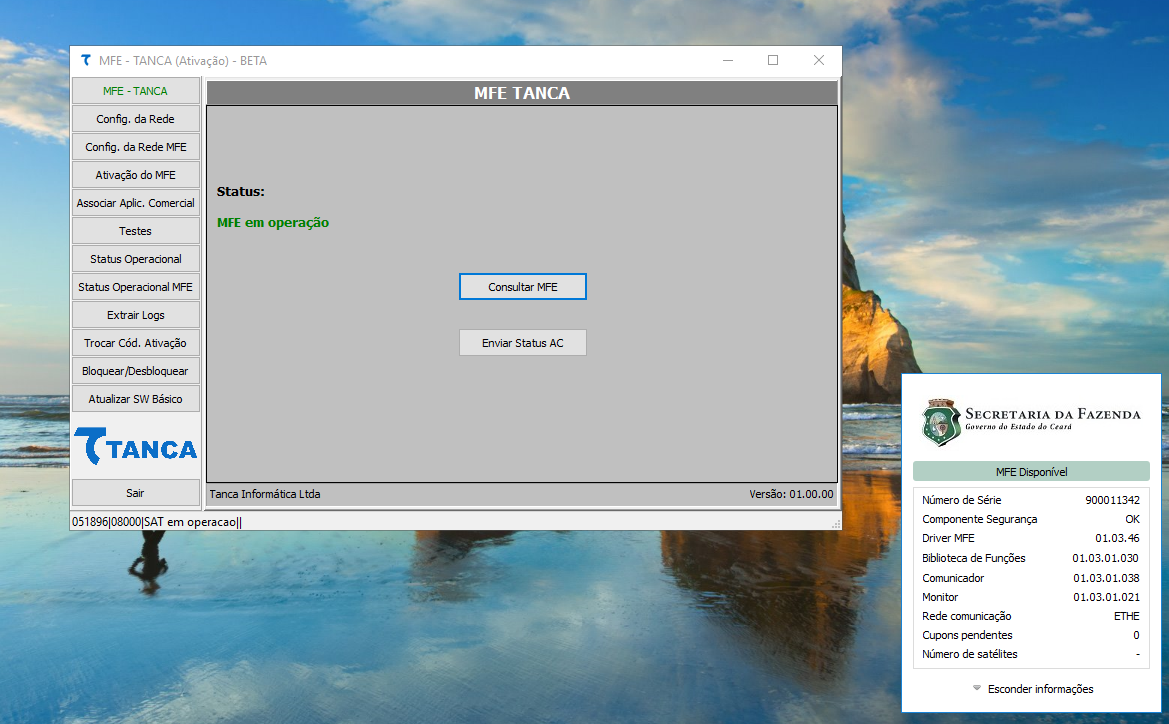The image size is (1169, 724).
Task: Click version value 01.03.01.021
Action: point(1106,596)
